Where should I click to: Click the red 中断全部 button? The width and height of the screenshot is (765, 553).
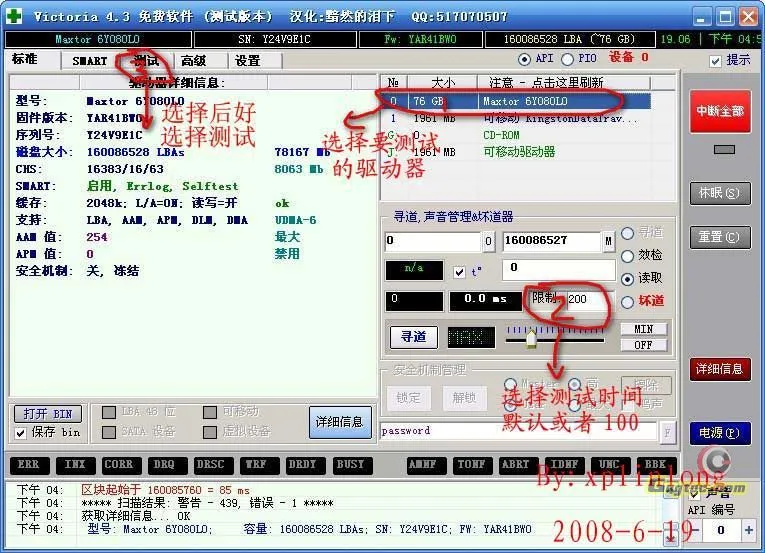[720, 111]
